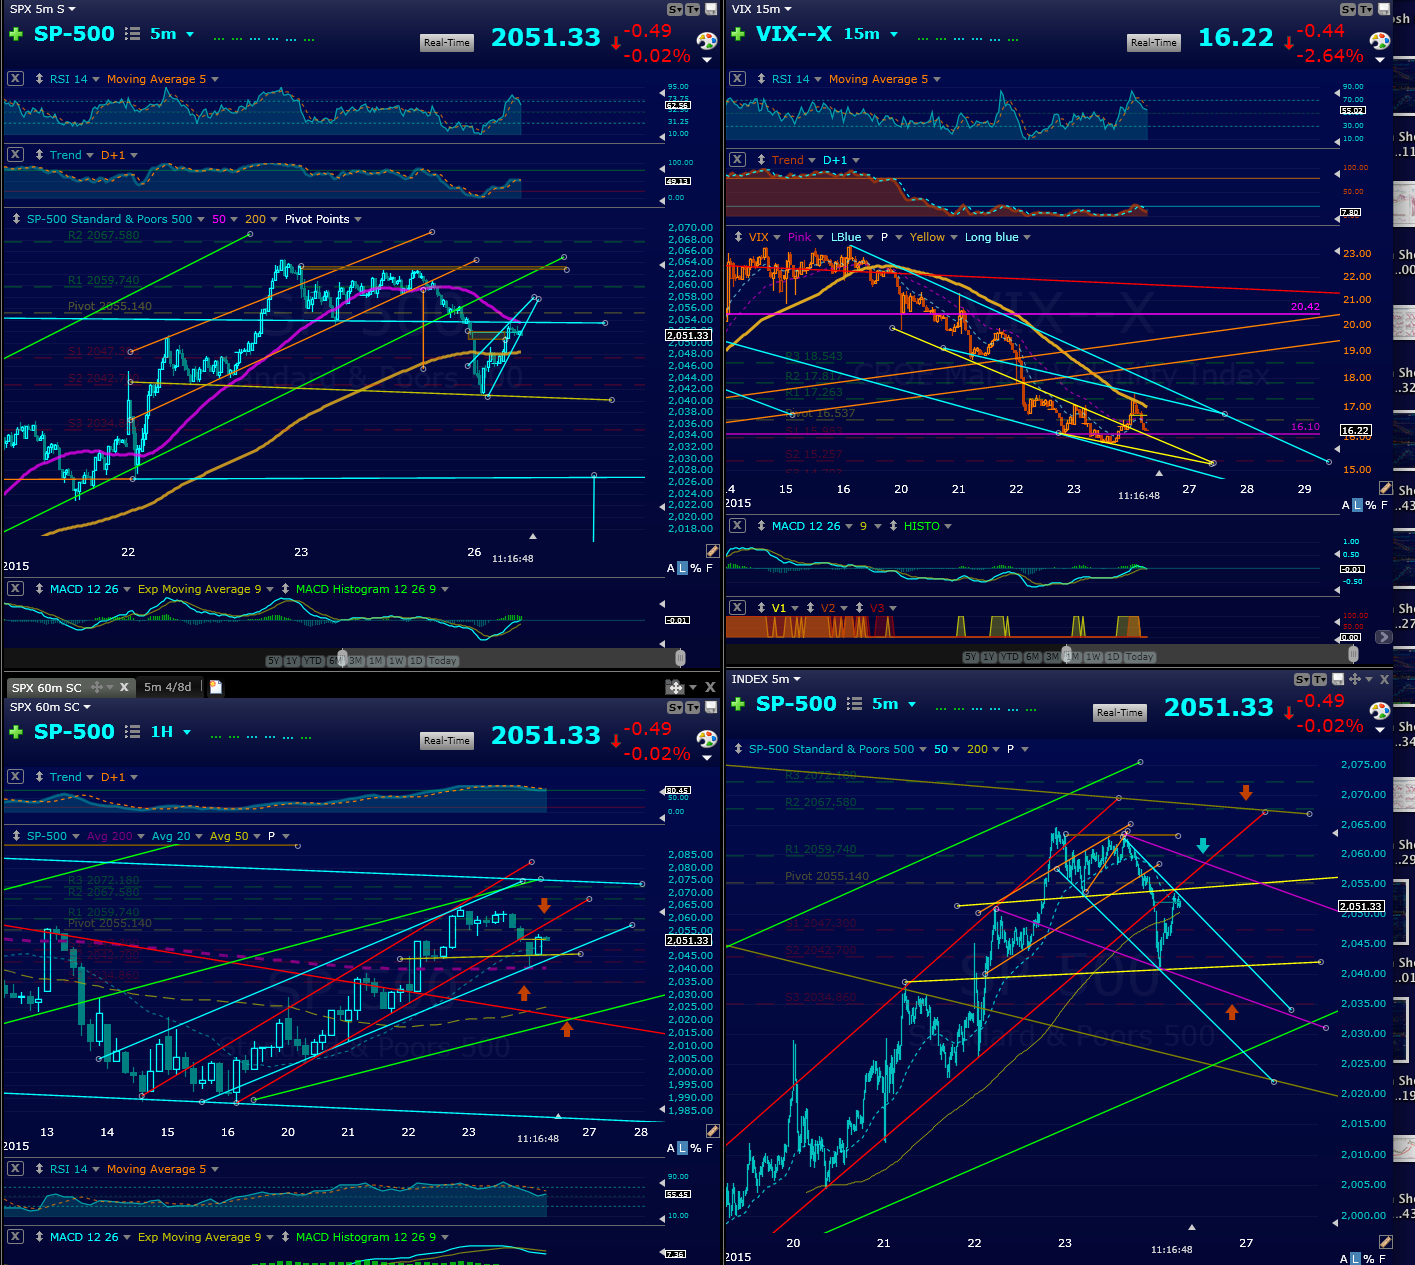Open the color palette in INDEX 5m chart
Image resolution: width=1415 pixels, height=1265 pixels.
click(x=1380, y=712)
